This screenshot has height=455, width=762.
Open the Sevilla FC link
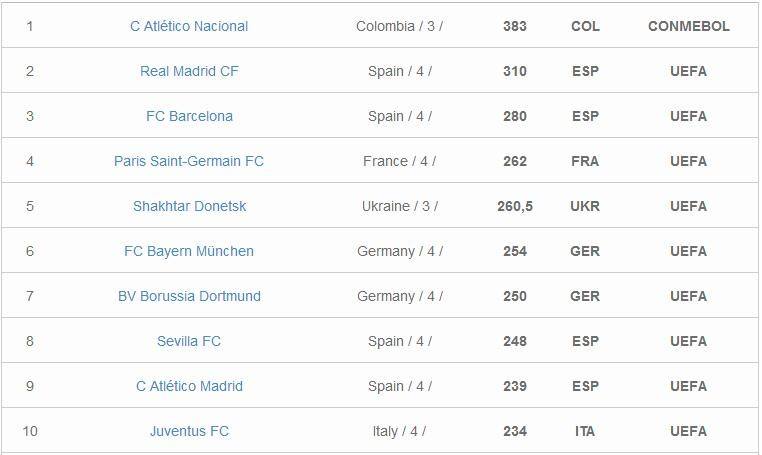coord(189,341)
